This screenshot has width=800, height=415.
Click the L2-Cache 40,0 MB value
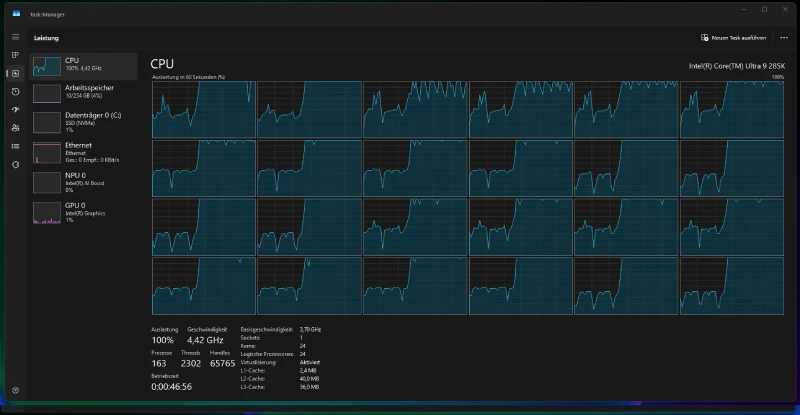click(309, 379)
